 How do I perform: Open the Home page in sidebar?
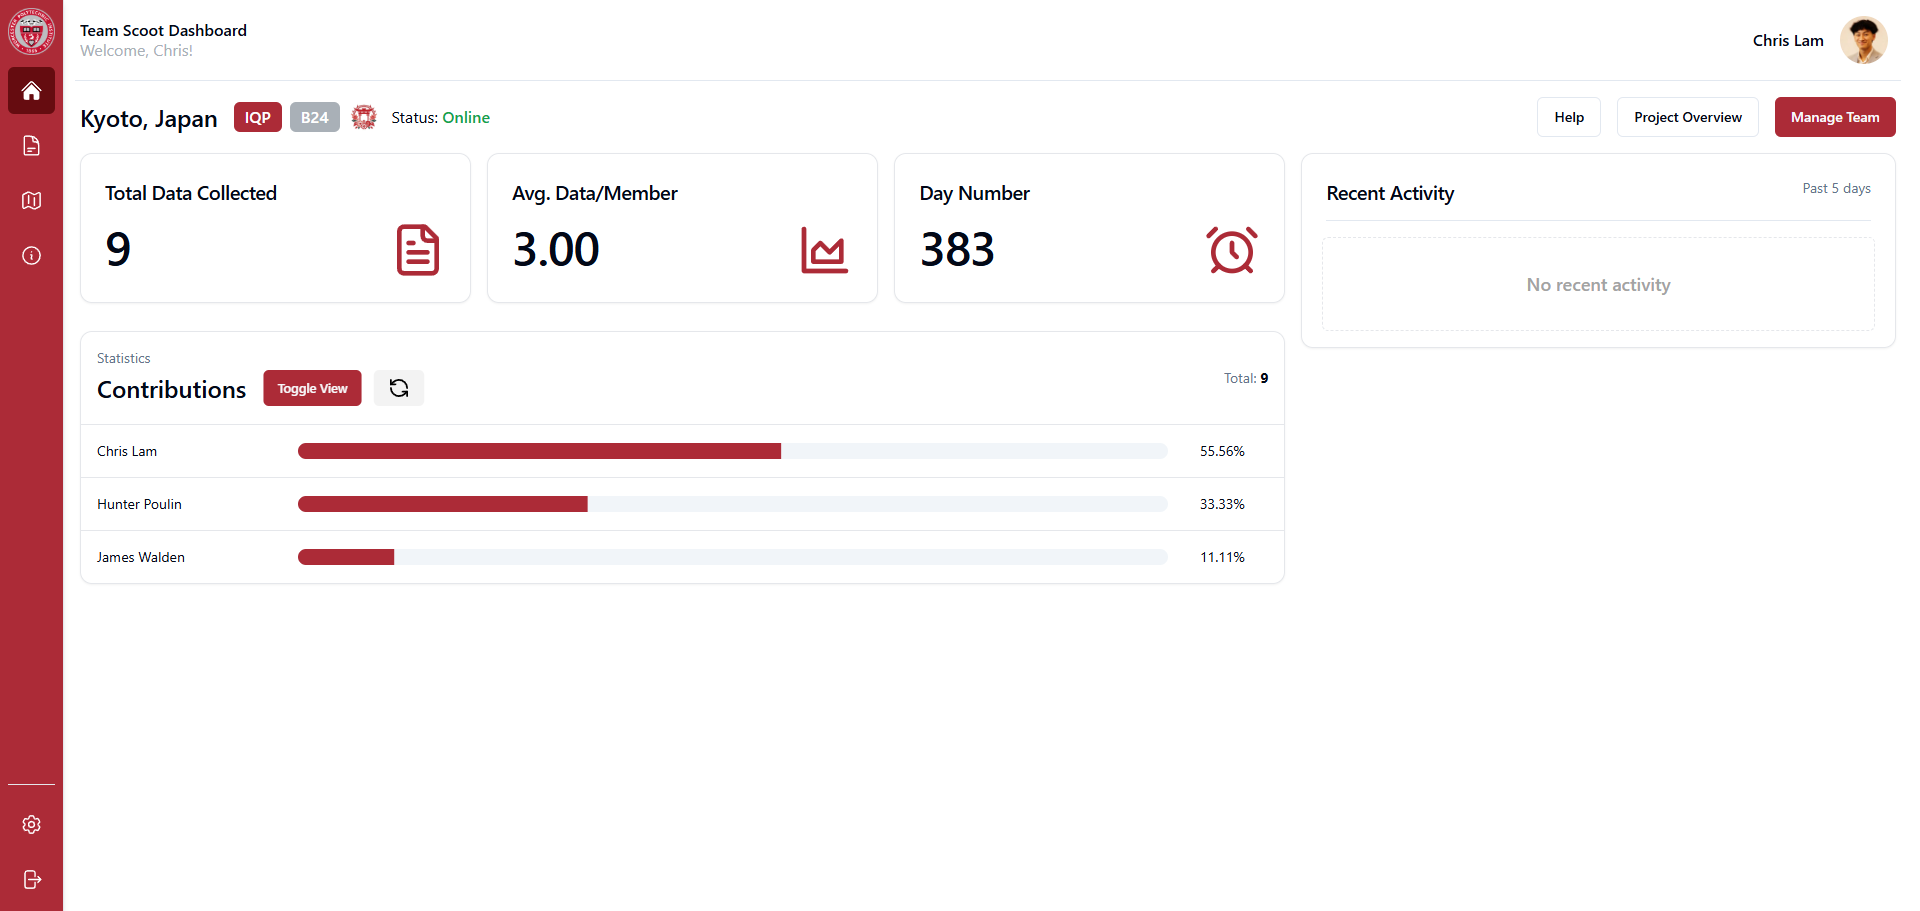point(31,91)
